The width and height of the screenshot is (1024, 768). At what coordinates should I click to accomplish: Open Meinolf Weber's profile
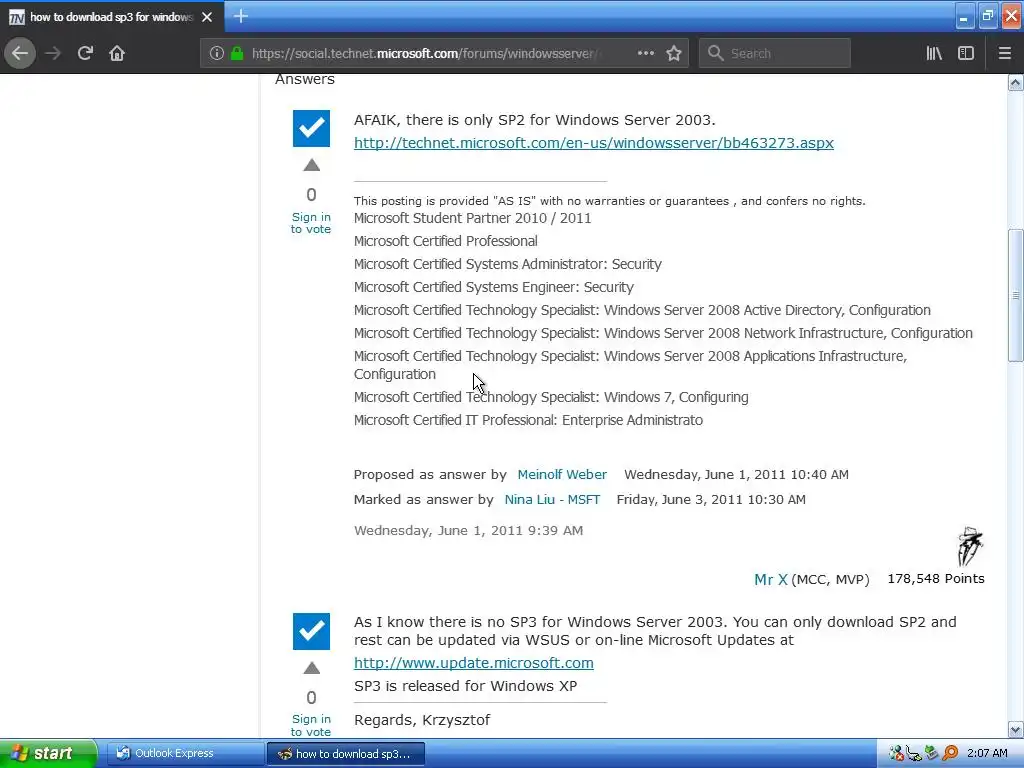tap(562, 475)
